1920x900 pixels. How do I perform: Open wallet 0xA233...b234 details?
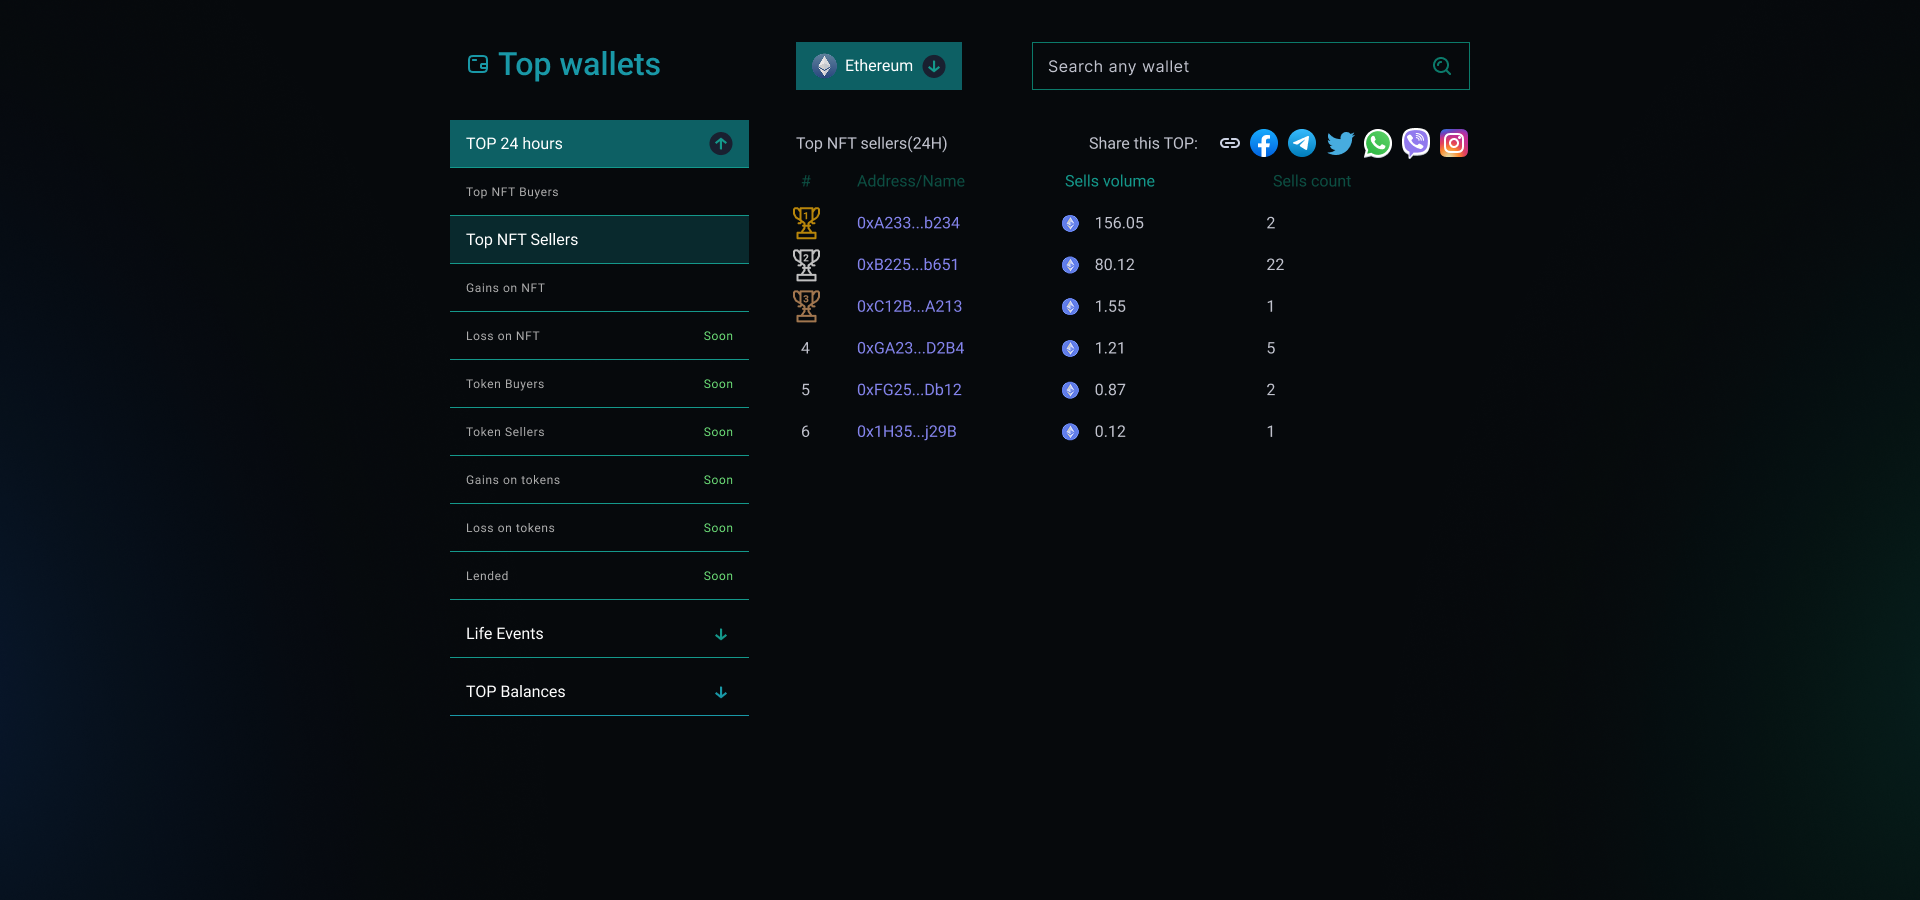point(908,223)
